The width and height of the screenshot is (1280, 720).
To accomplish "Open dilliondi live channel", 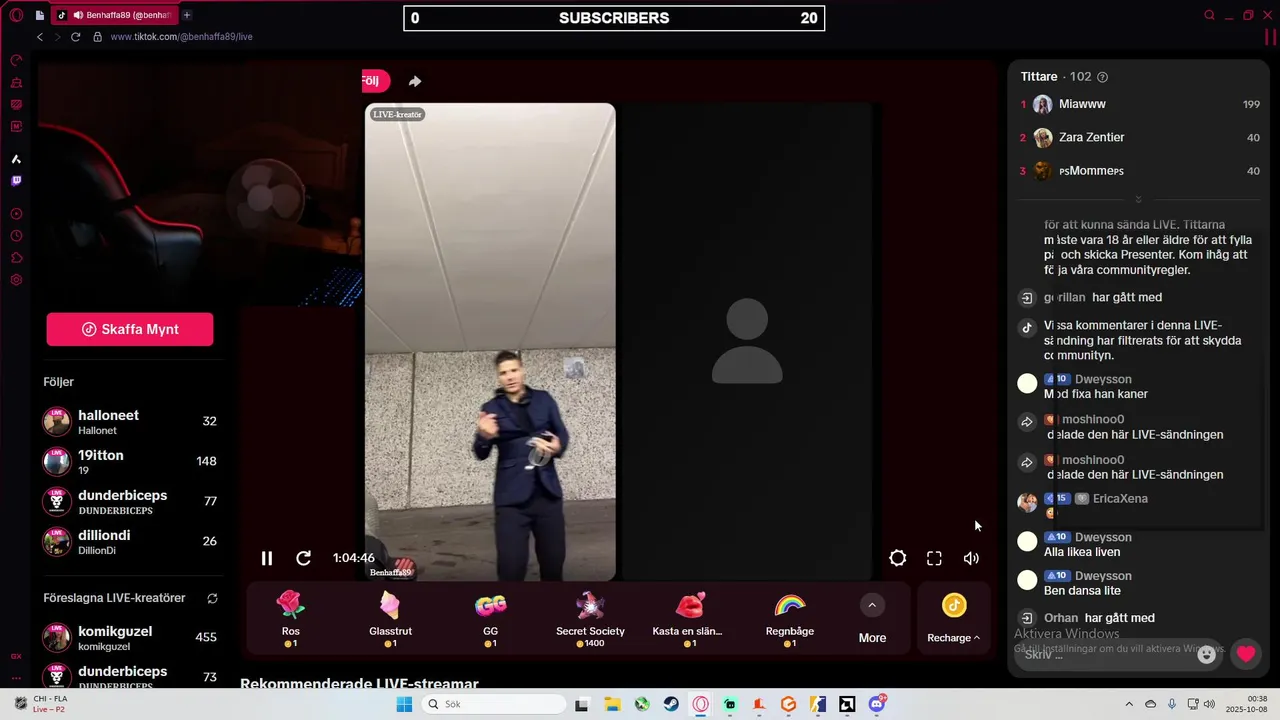I will pyautogui.click(x=130, y=541).
